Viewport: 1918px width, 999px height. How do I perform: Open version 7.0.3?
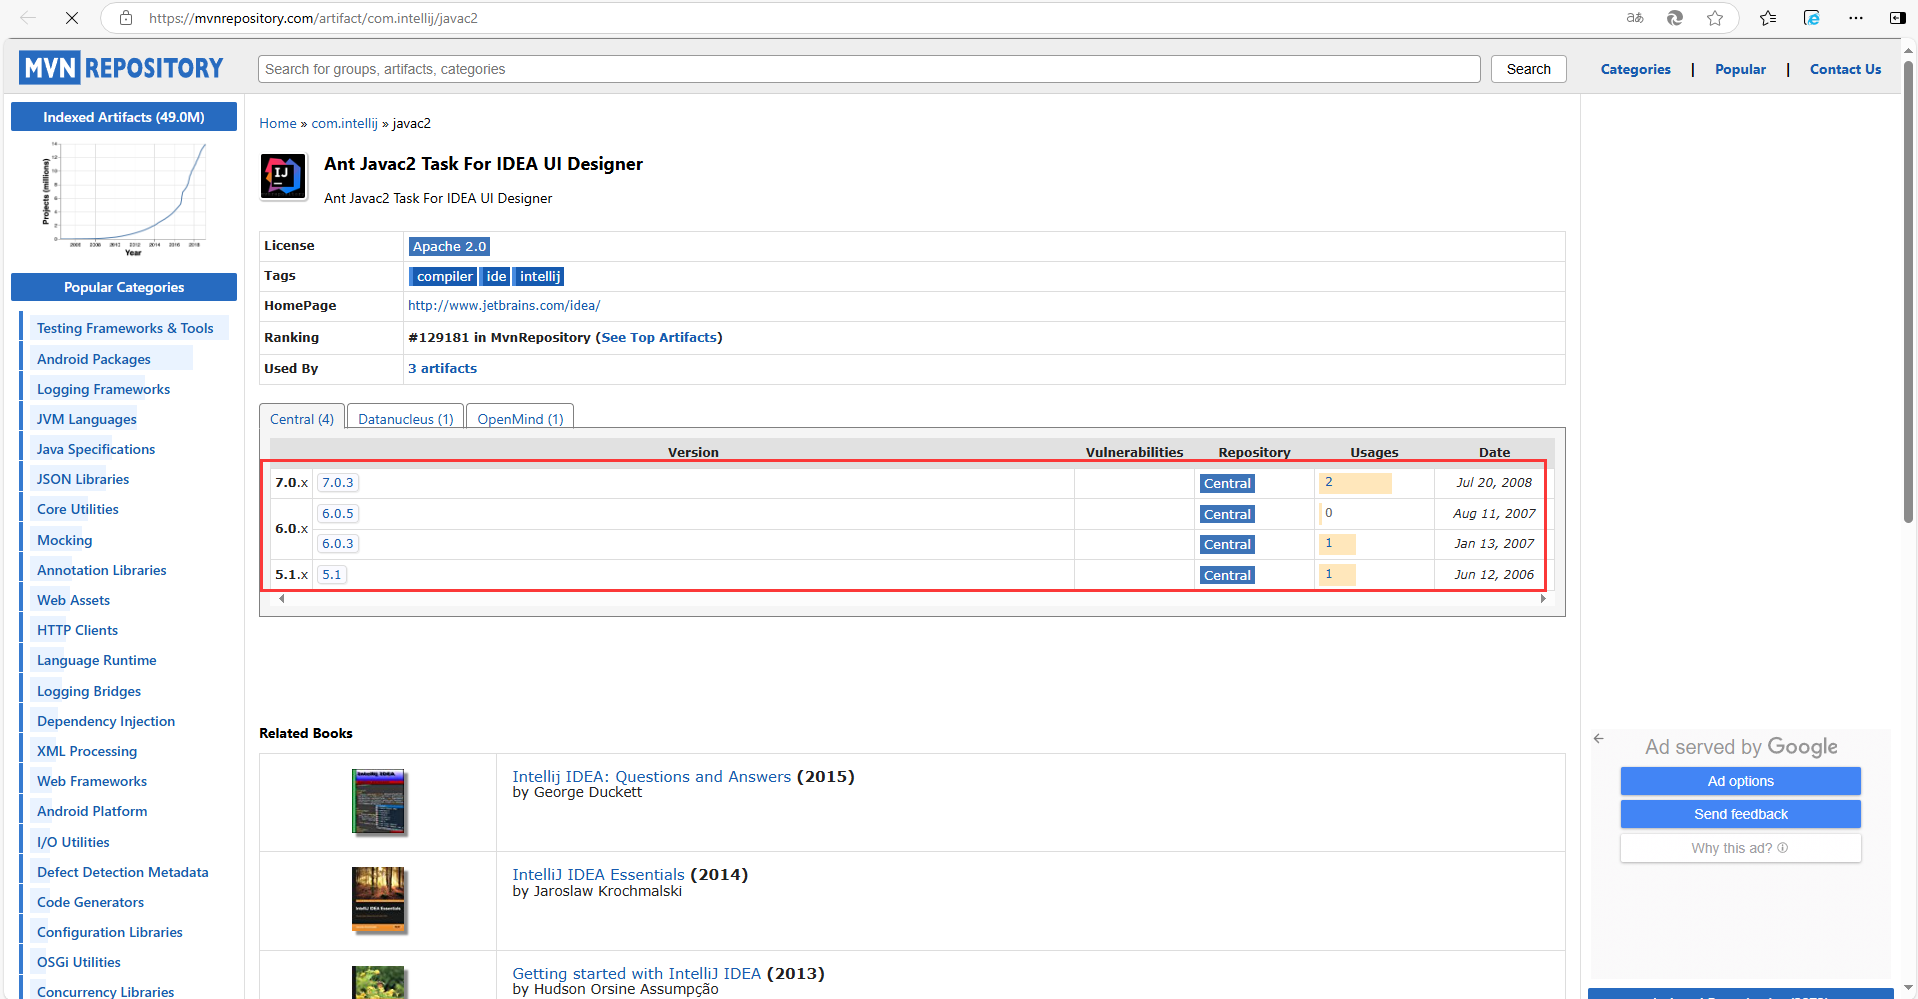point(337,482)
